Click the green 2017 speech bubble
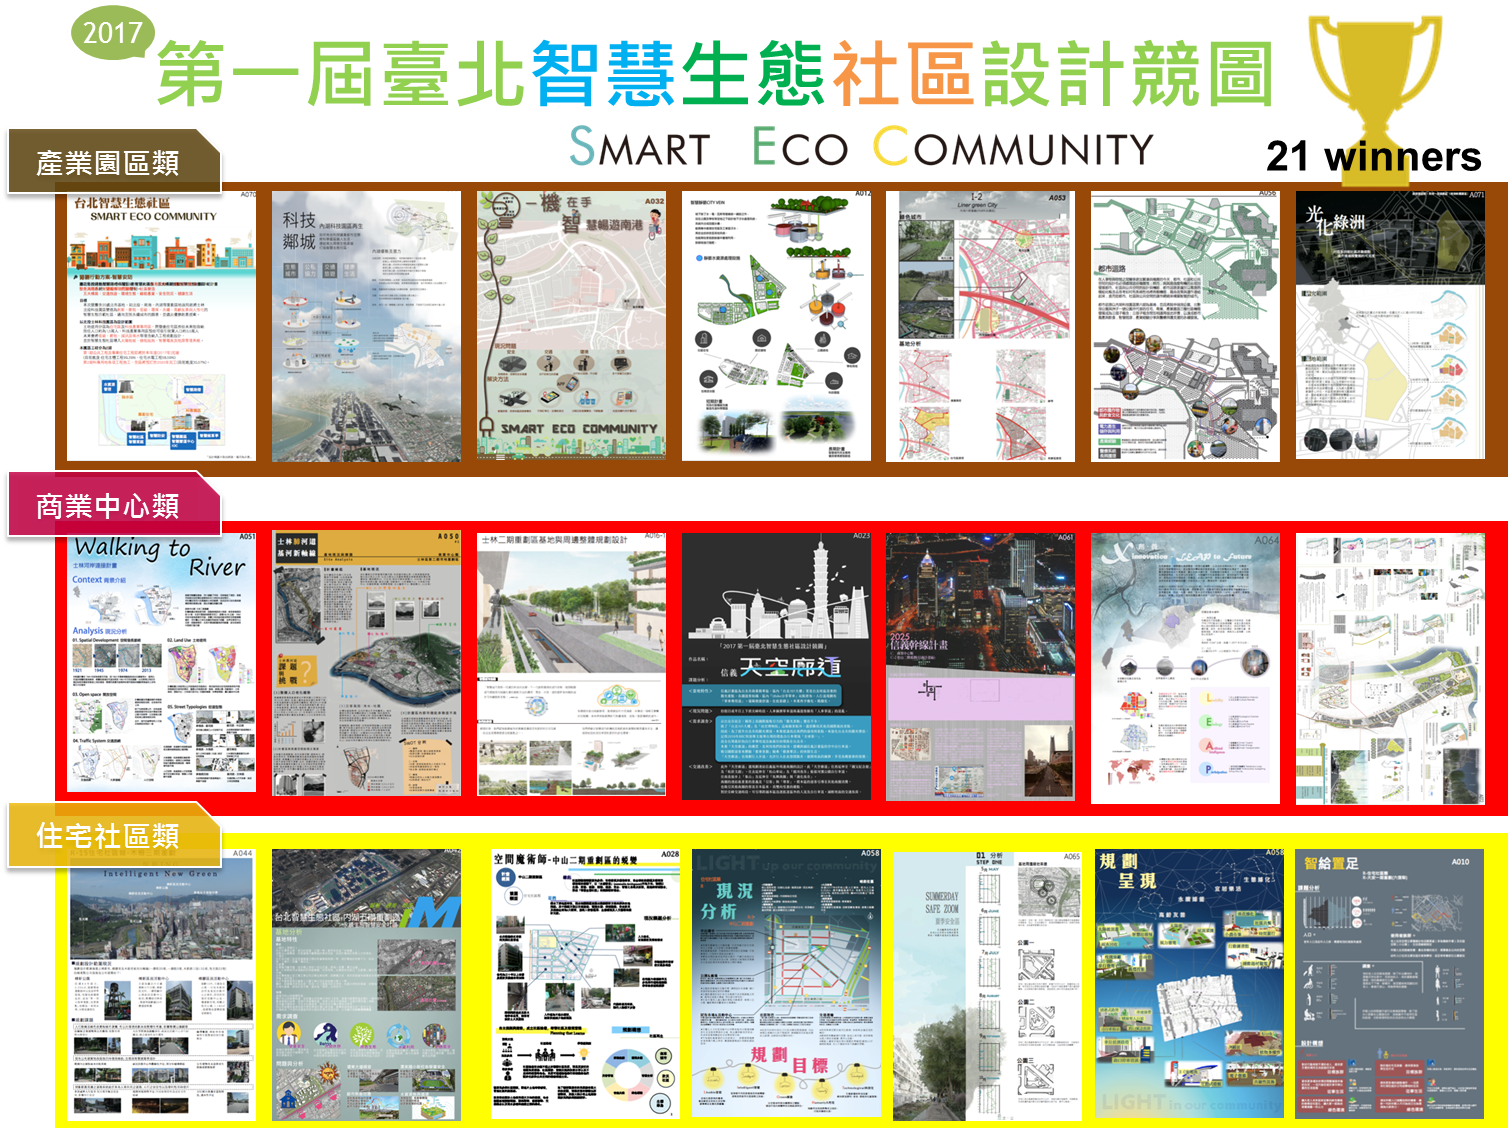This screenshot has height=1128, width=1508. tap(112, 32)
